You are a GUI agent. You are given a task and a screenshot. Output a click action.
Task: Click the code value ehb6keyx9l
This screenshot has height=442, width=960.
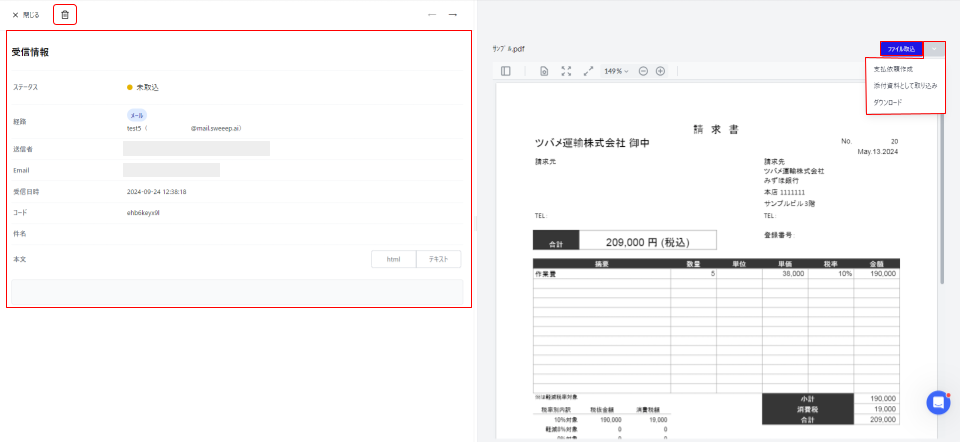[143, 212]
